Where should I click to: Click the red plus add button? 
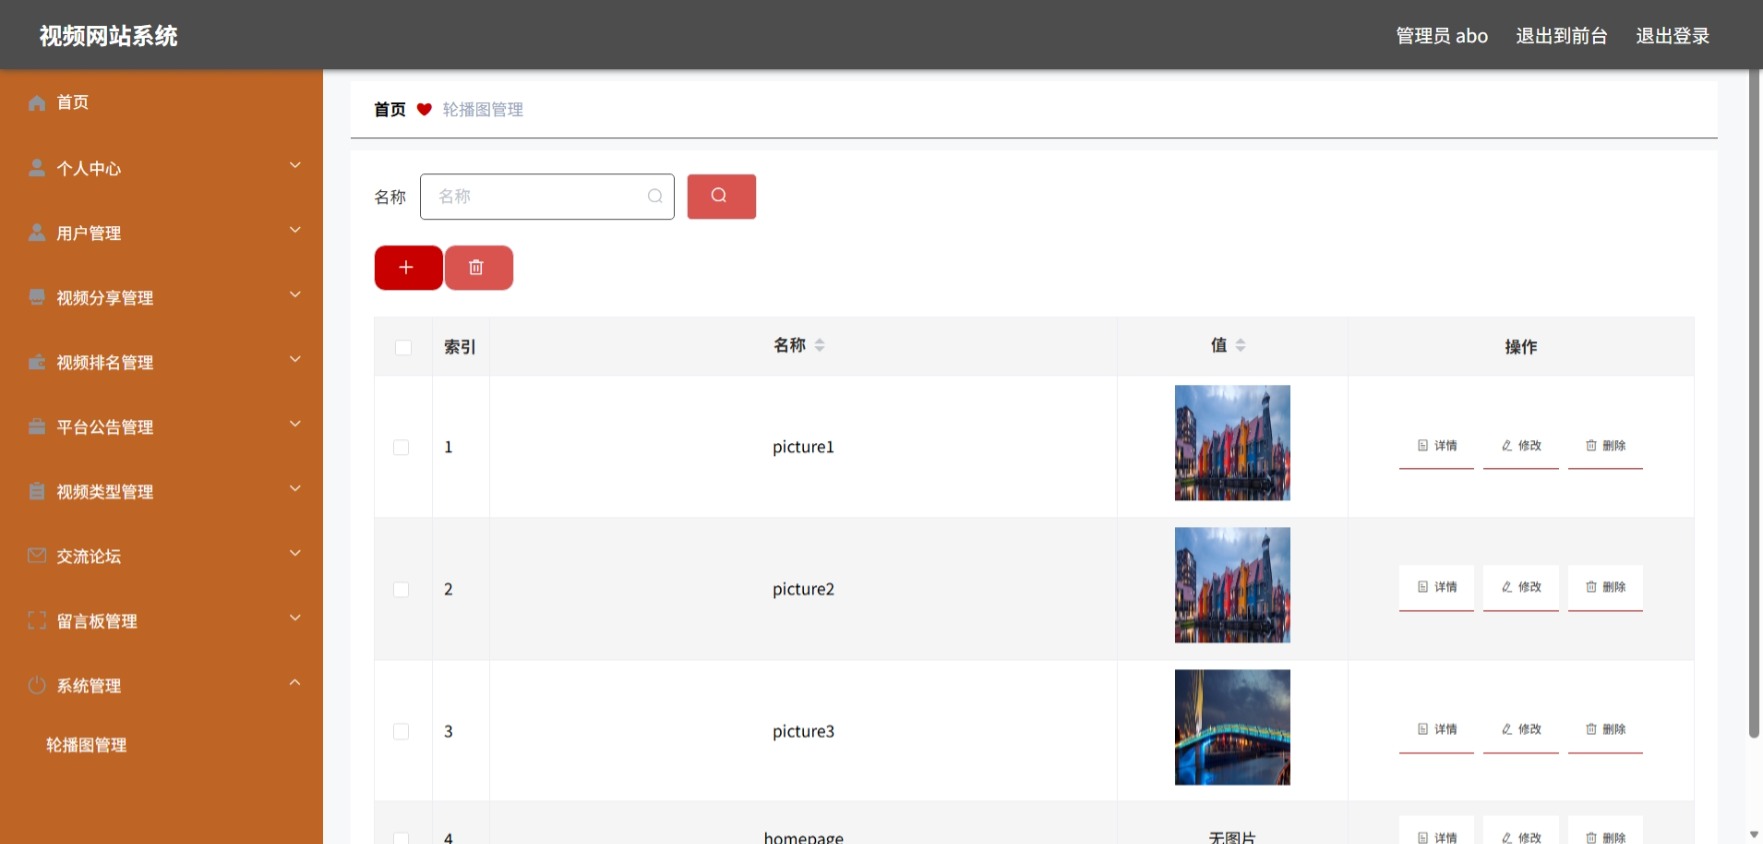408,267
